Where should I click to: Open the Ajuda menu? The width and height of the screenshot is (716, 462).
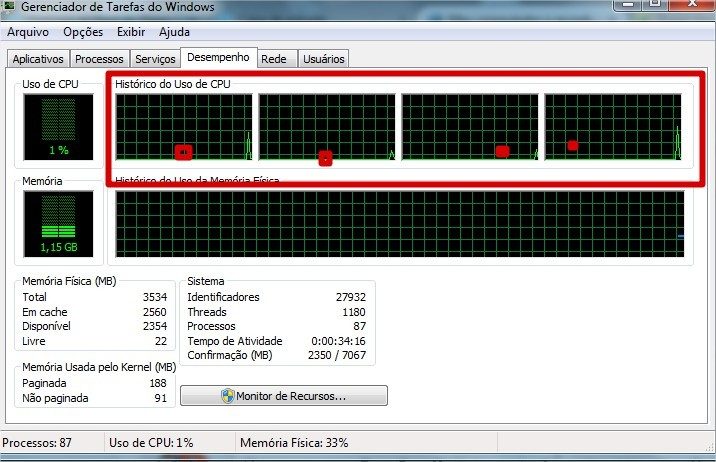pos(174,32)
